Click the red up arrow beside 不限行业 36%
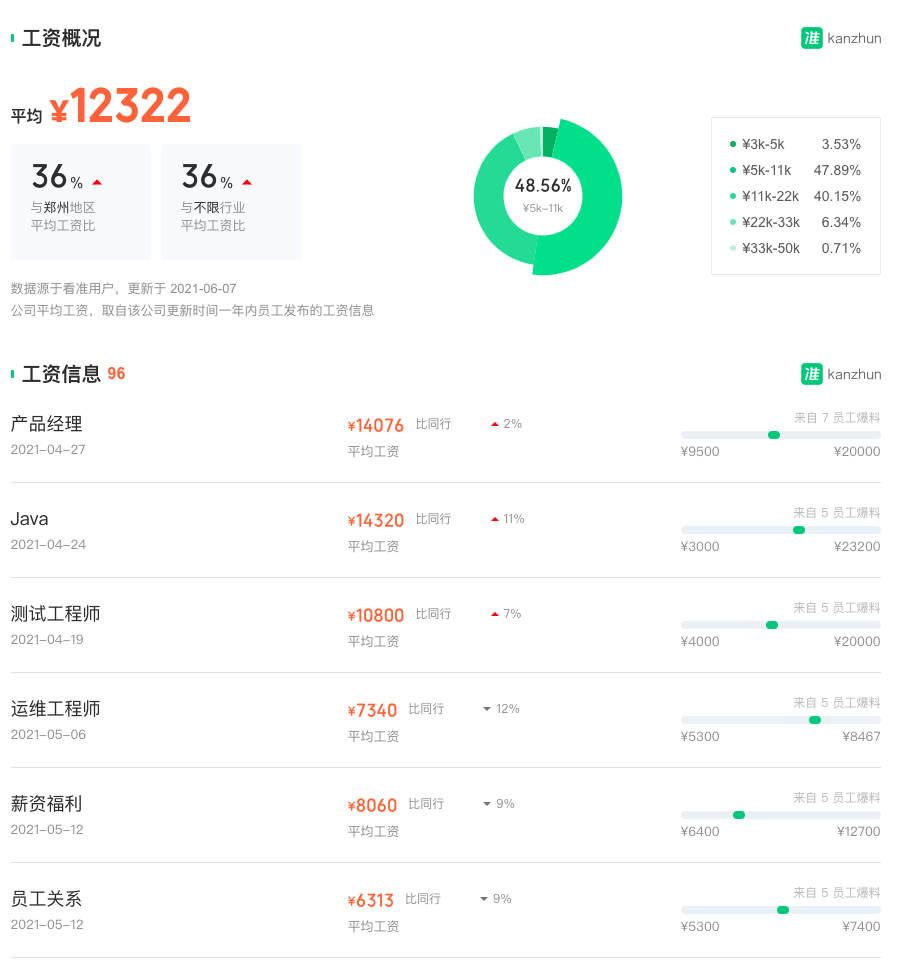This screenshot has height=980, width=904. 247,182
